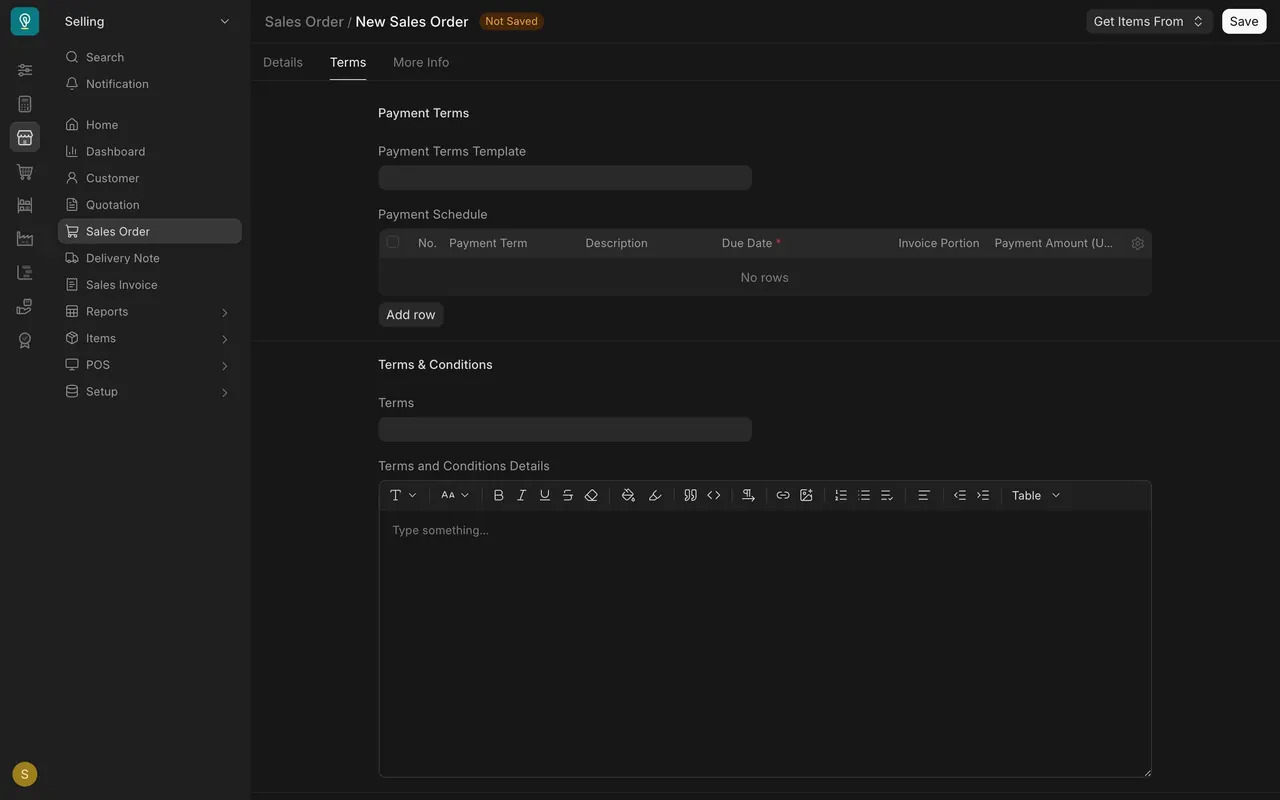Focus the Payment Terms Template field
This screenshot has width=1280, height=800.
[x=565, y=178]
